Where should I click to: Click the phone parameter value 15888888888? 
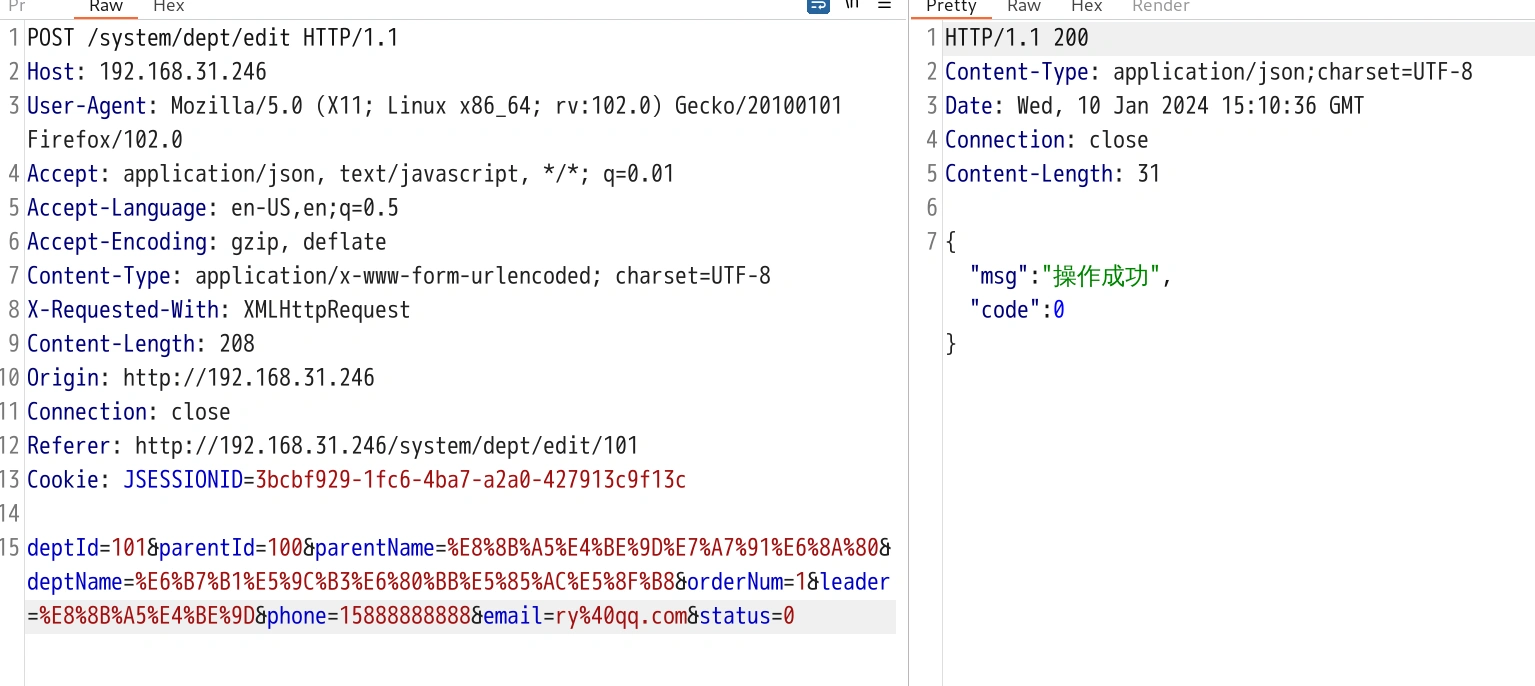click(405, 616)
